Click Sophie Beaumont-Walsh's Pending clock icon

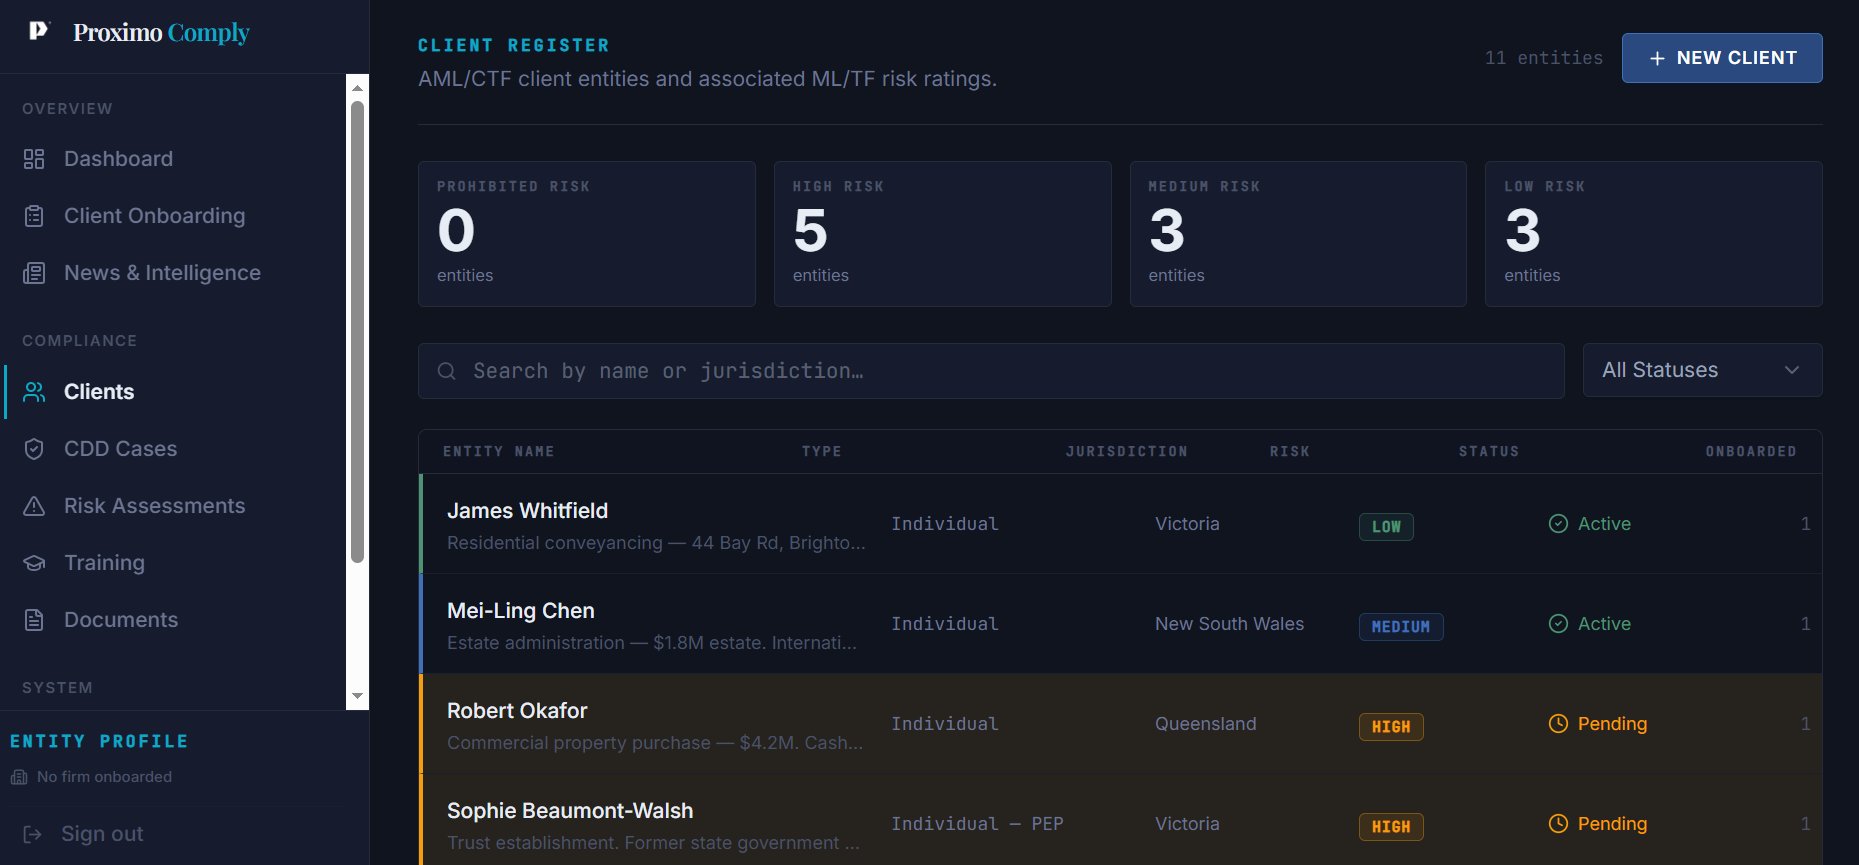[x=1558, y=823]
